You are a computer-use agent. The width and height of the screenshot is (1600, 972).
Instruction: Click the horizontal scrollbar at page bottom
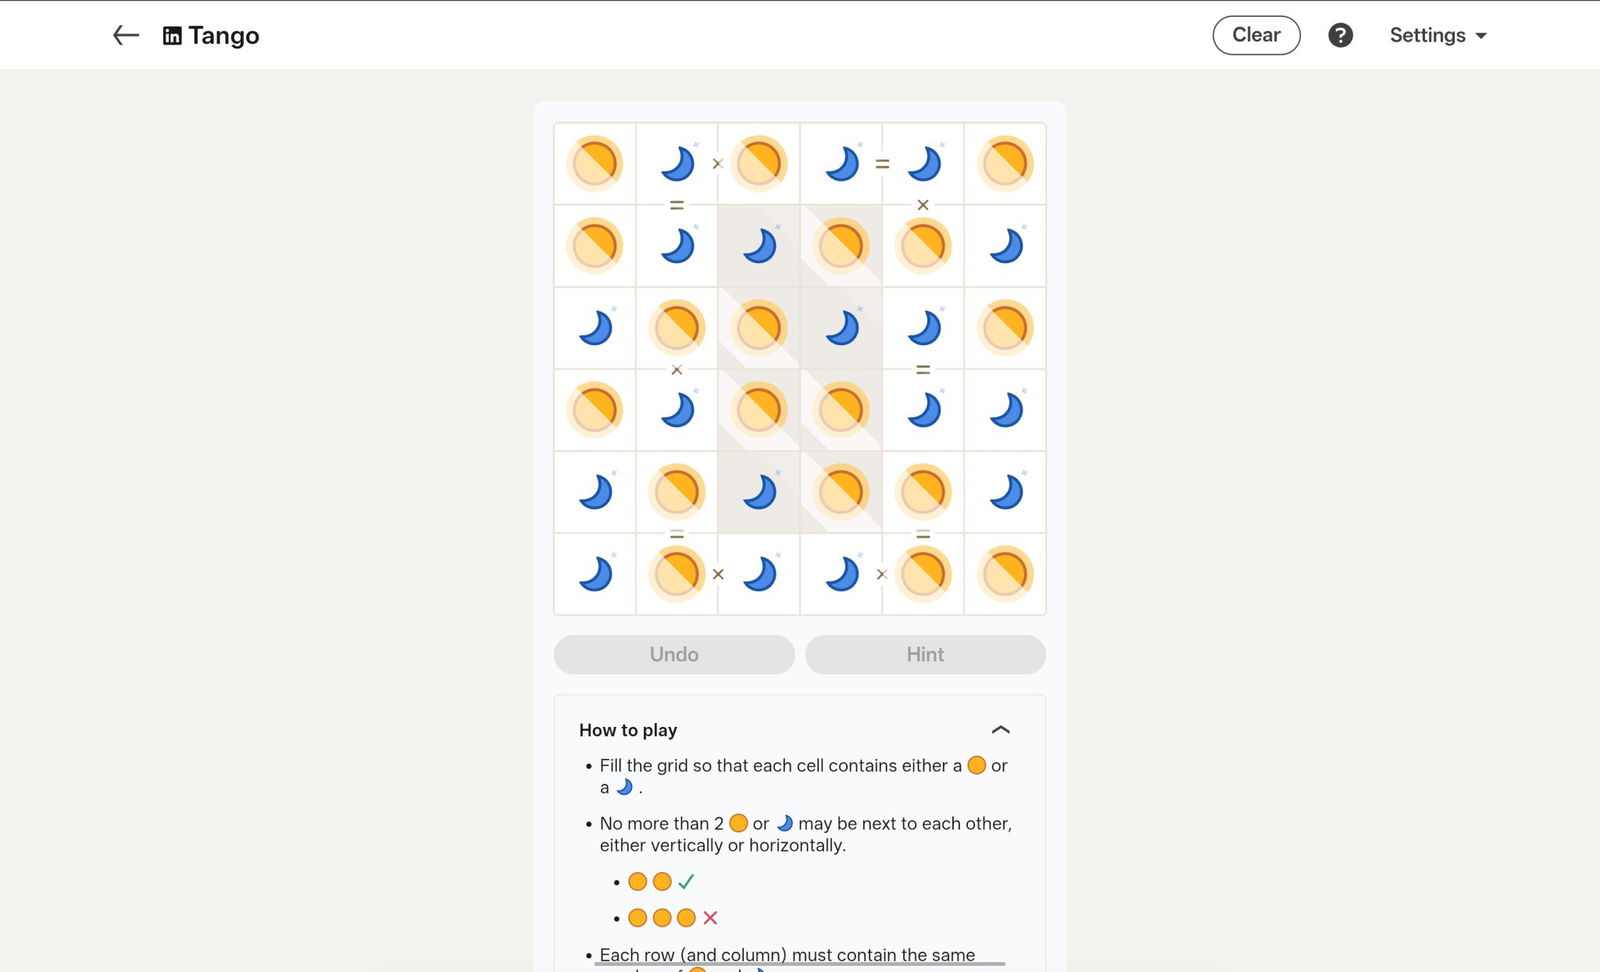point(800,964)
